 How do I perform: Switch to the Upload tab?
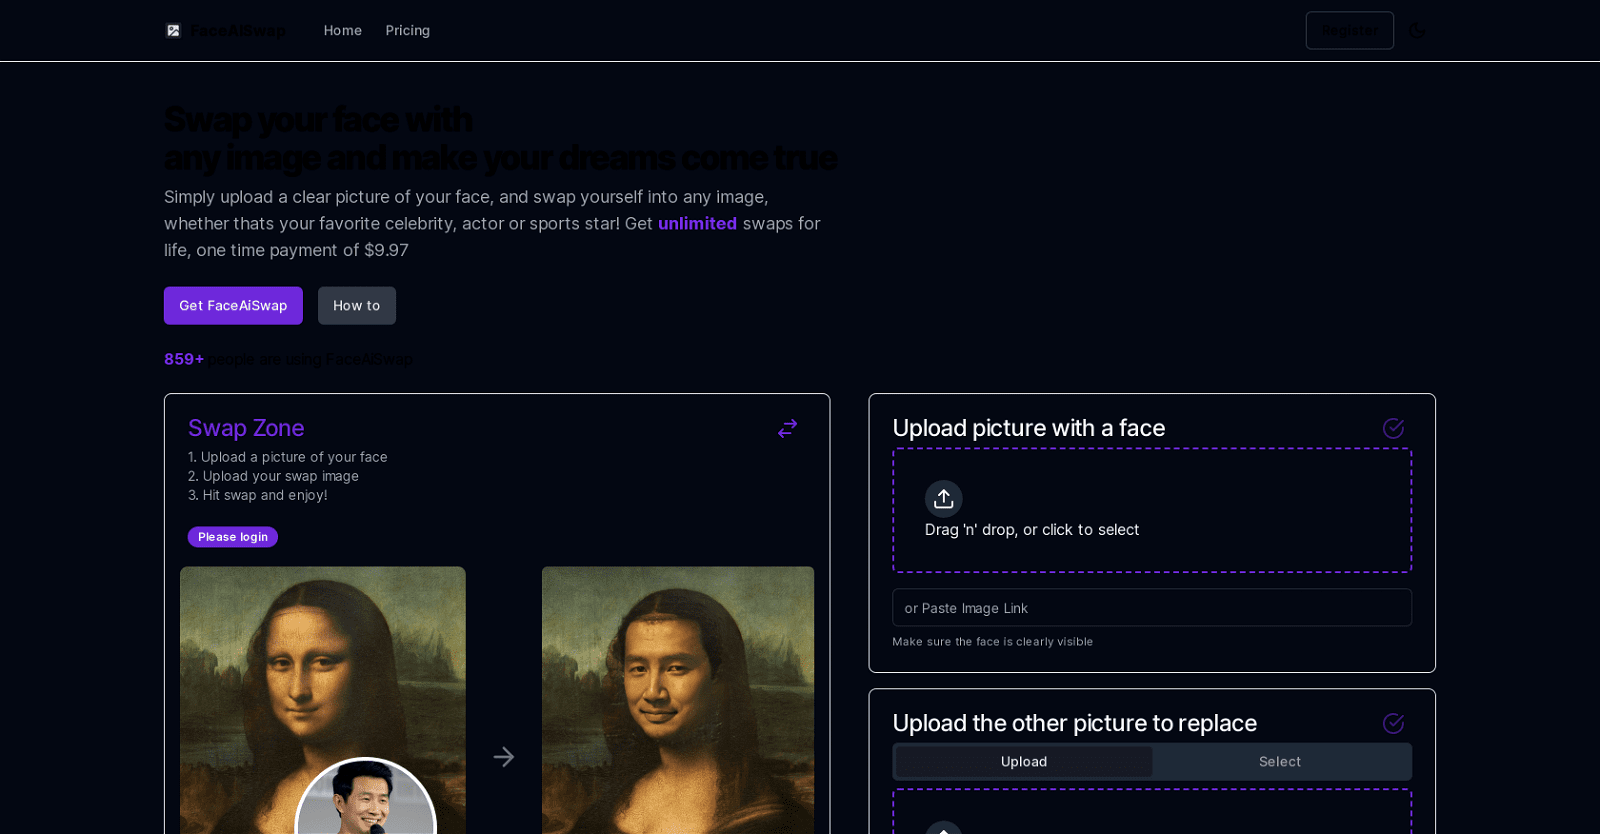click(1023, 762)
